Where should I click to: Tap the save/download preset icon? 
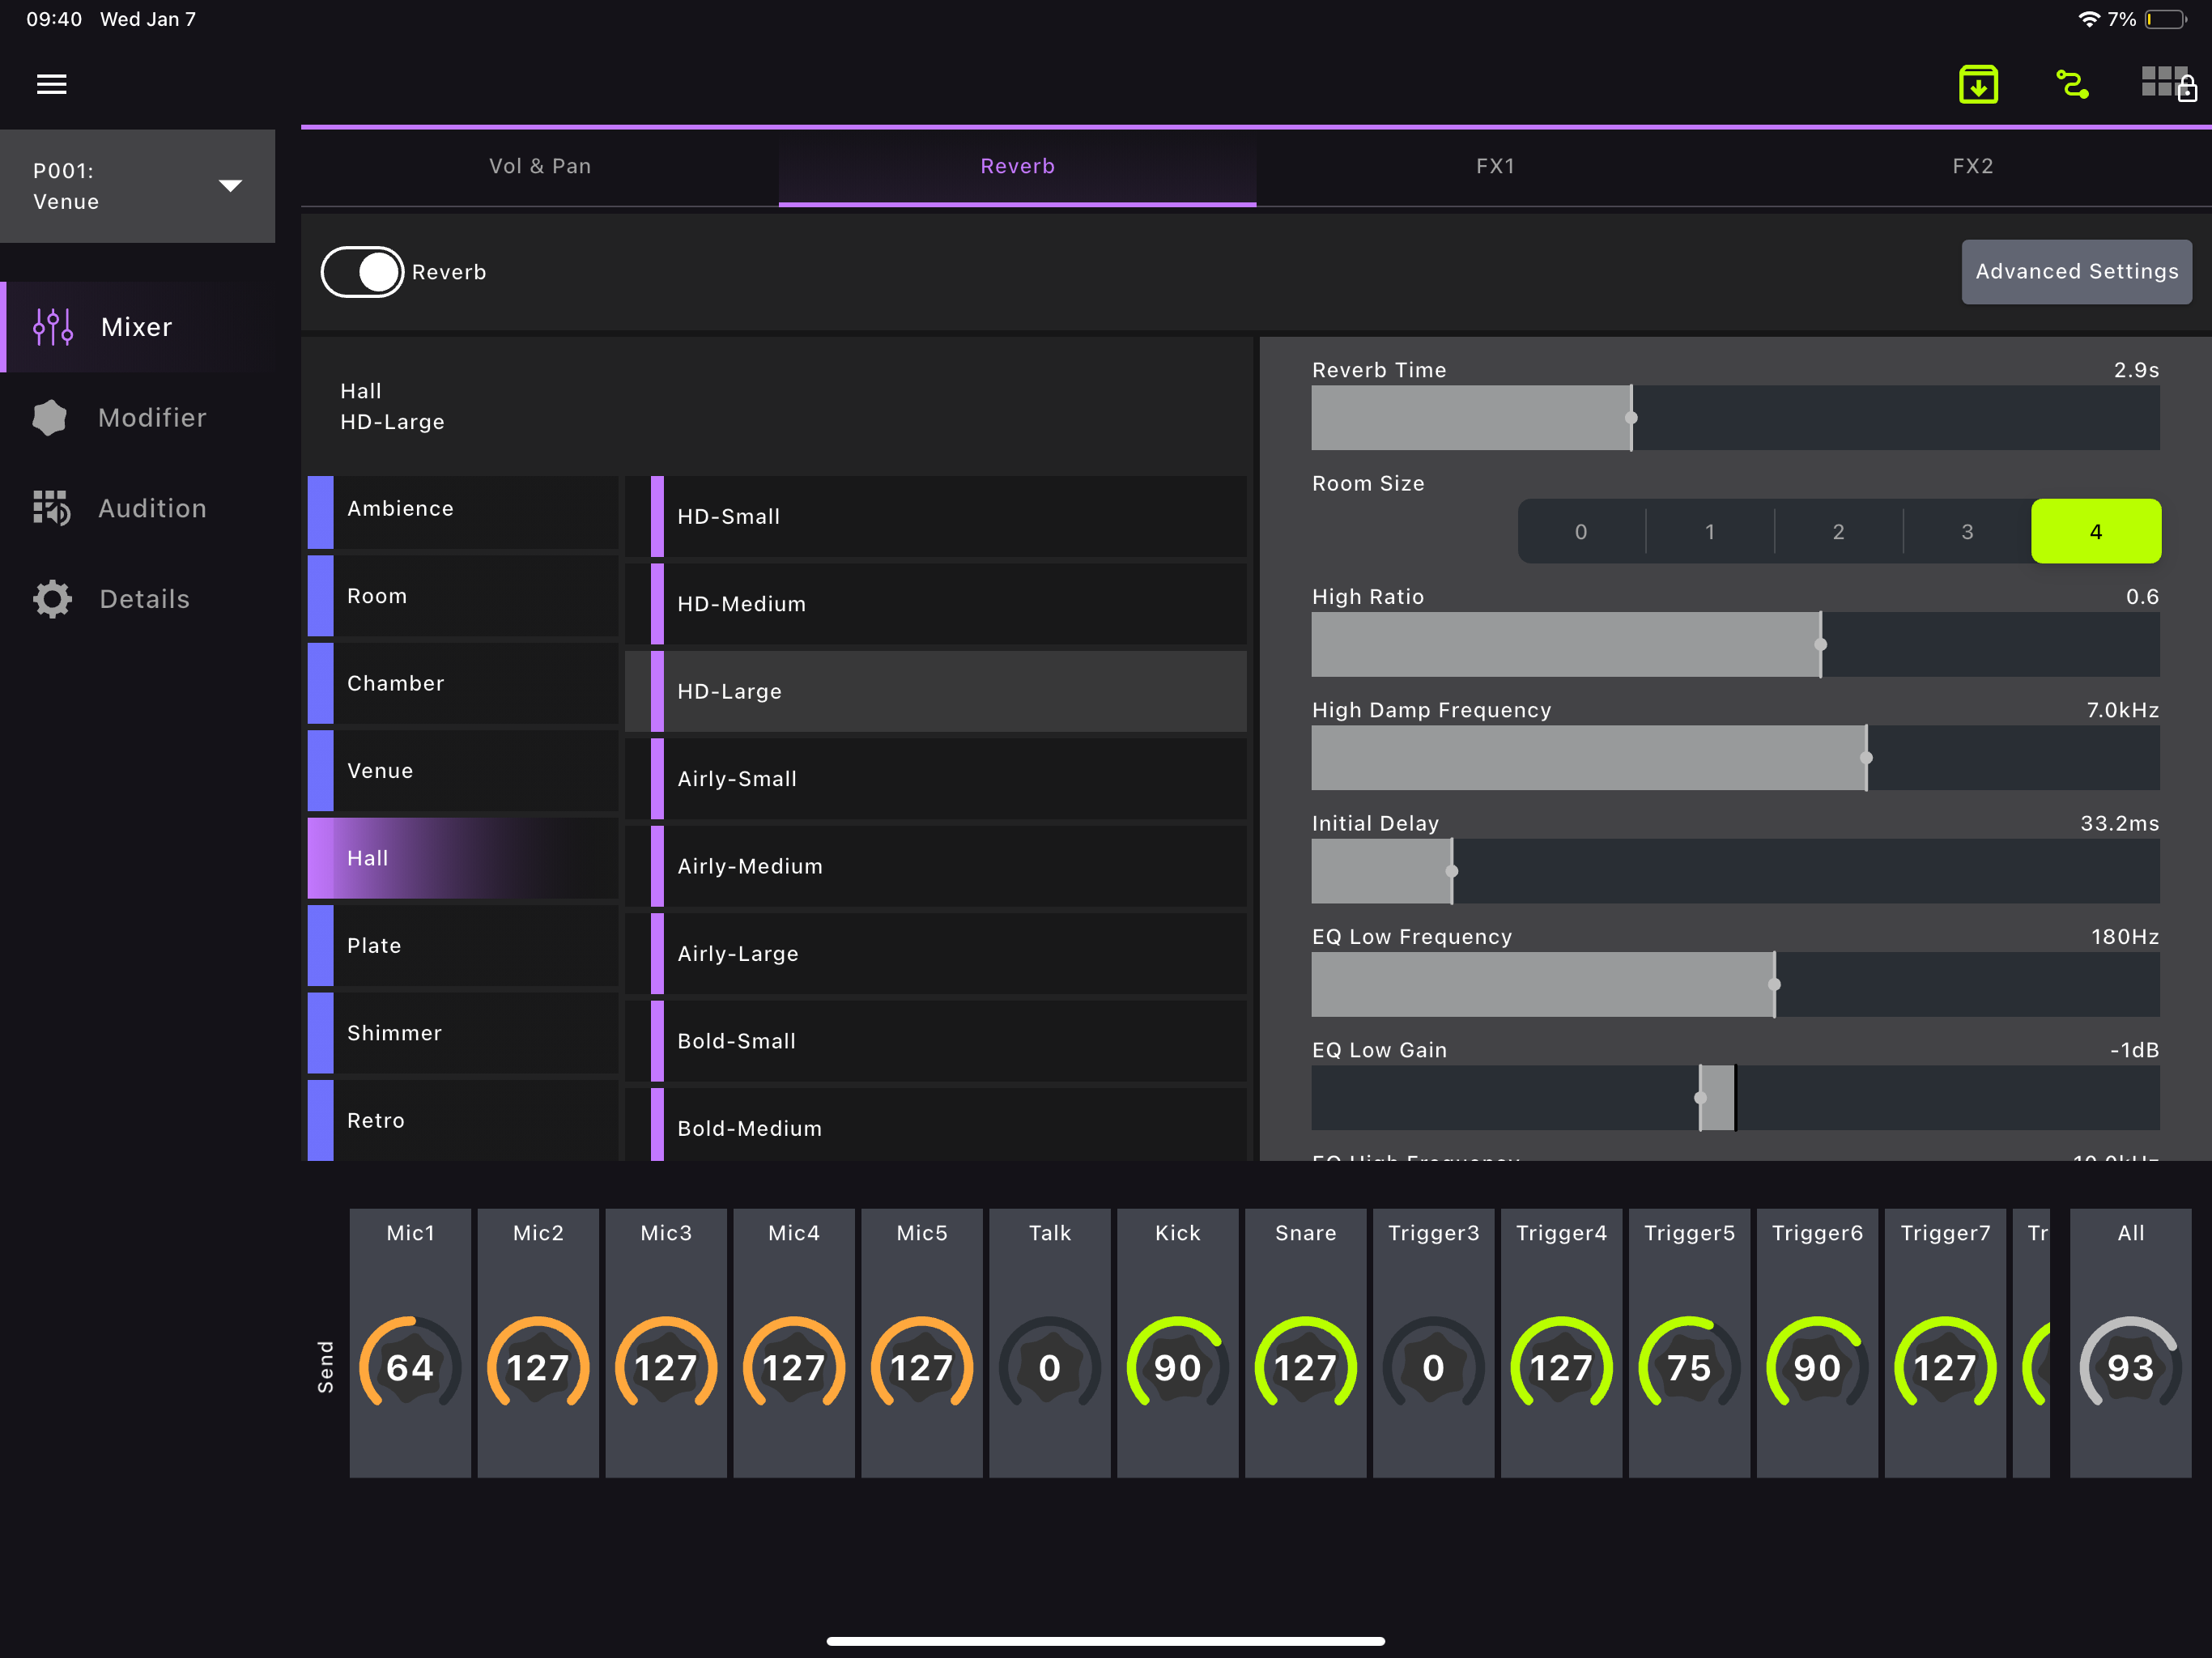[1978, 84]
